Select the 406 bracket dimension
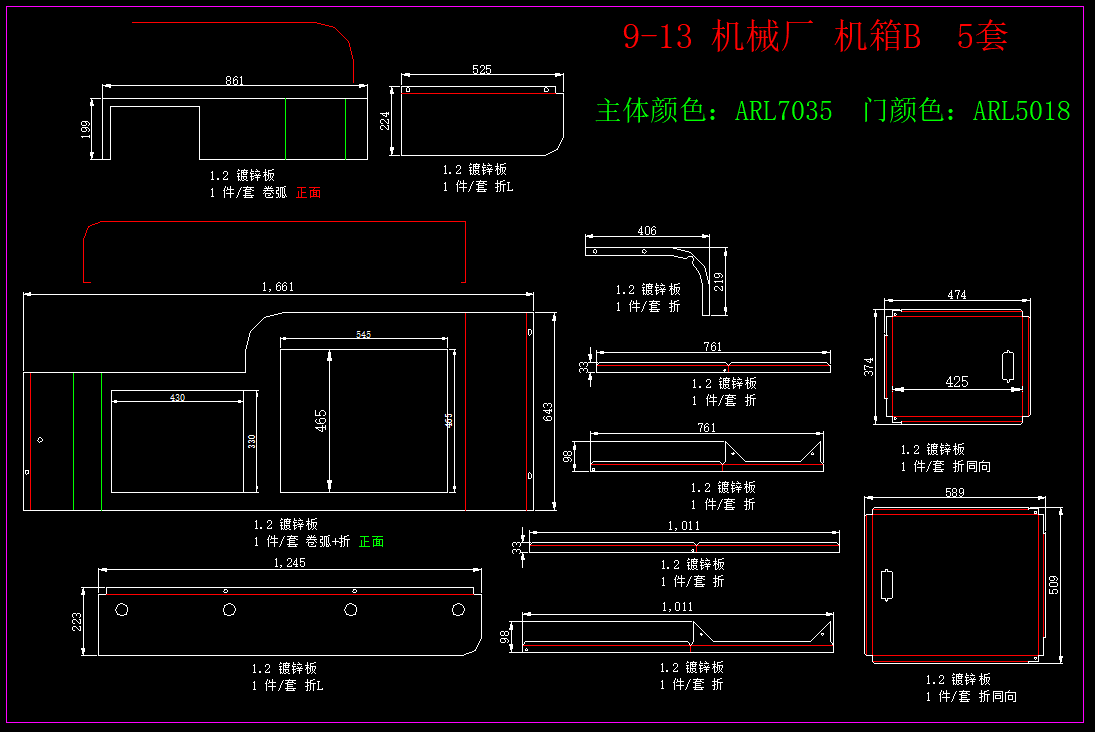Viewport: 1095px width, 732px height. pos(647,231)
